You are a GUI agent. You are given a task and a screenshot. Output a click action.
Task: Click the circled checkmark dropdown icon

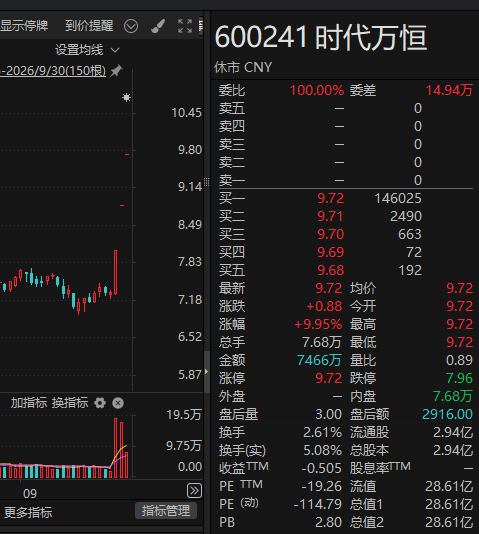[x=131, y=26]
